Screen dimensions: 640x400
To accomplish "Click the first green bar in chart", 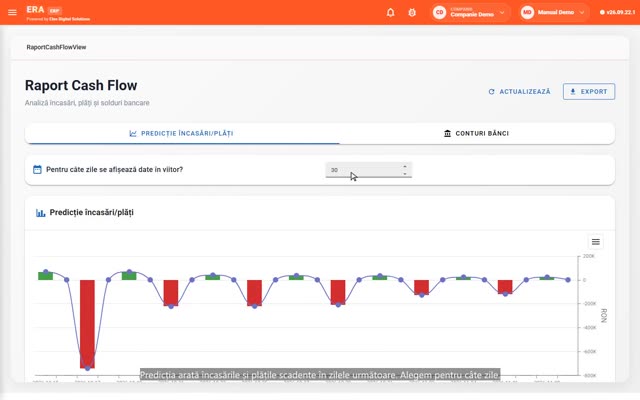I will tap(45, 276).
